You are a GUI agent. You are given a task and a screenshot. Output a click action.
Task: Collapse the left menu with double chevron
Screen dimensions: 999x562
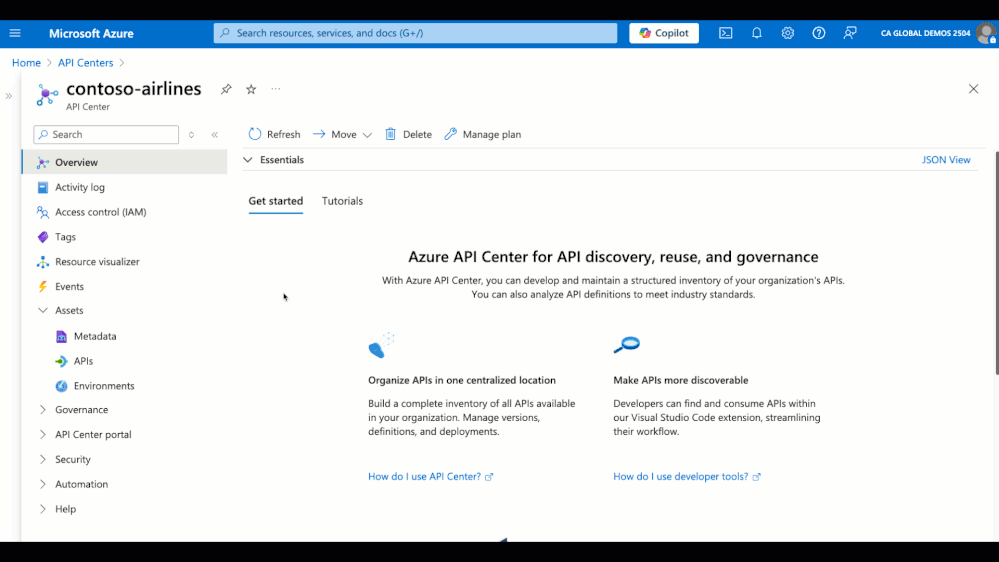pyautogui.click(x=215, y=134)
